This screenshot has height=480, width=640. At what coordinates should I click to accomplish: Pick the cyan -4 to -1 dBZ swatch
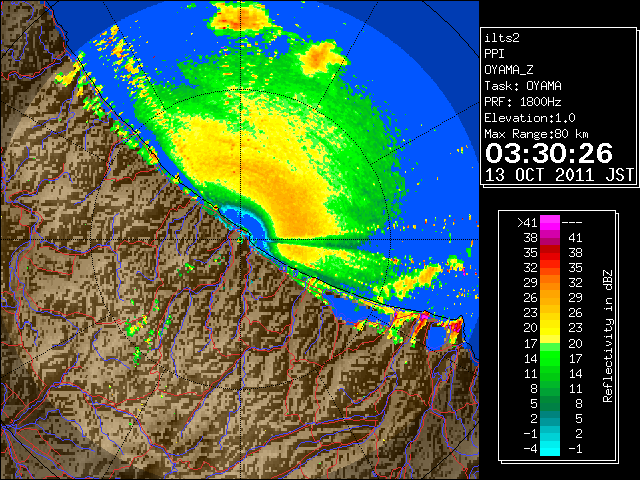coord(550,448)
